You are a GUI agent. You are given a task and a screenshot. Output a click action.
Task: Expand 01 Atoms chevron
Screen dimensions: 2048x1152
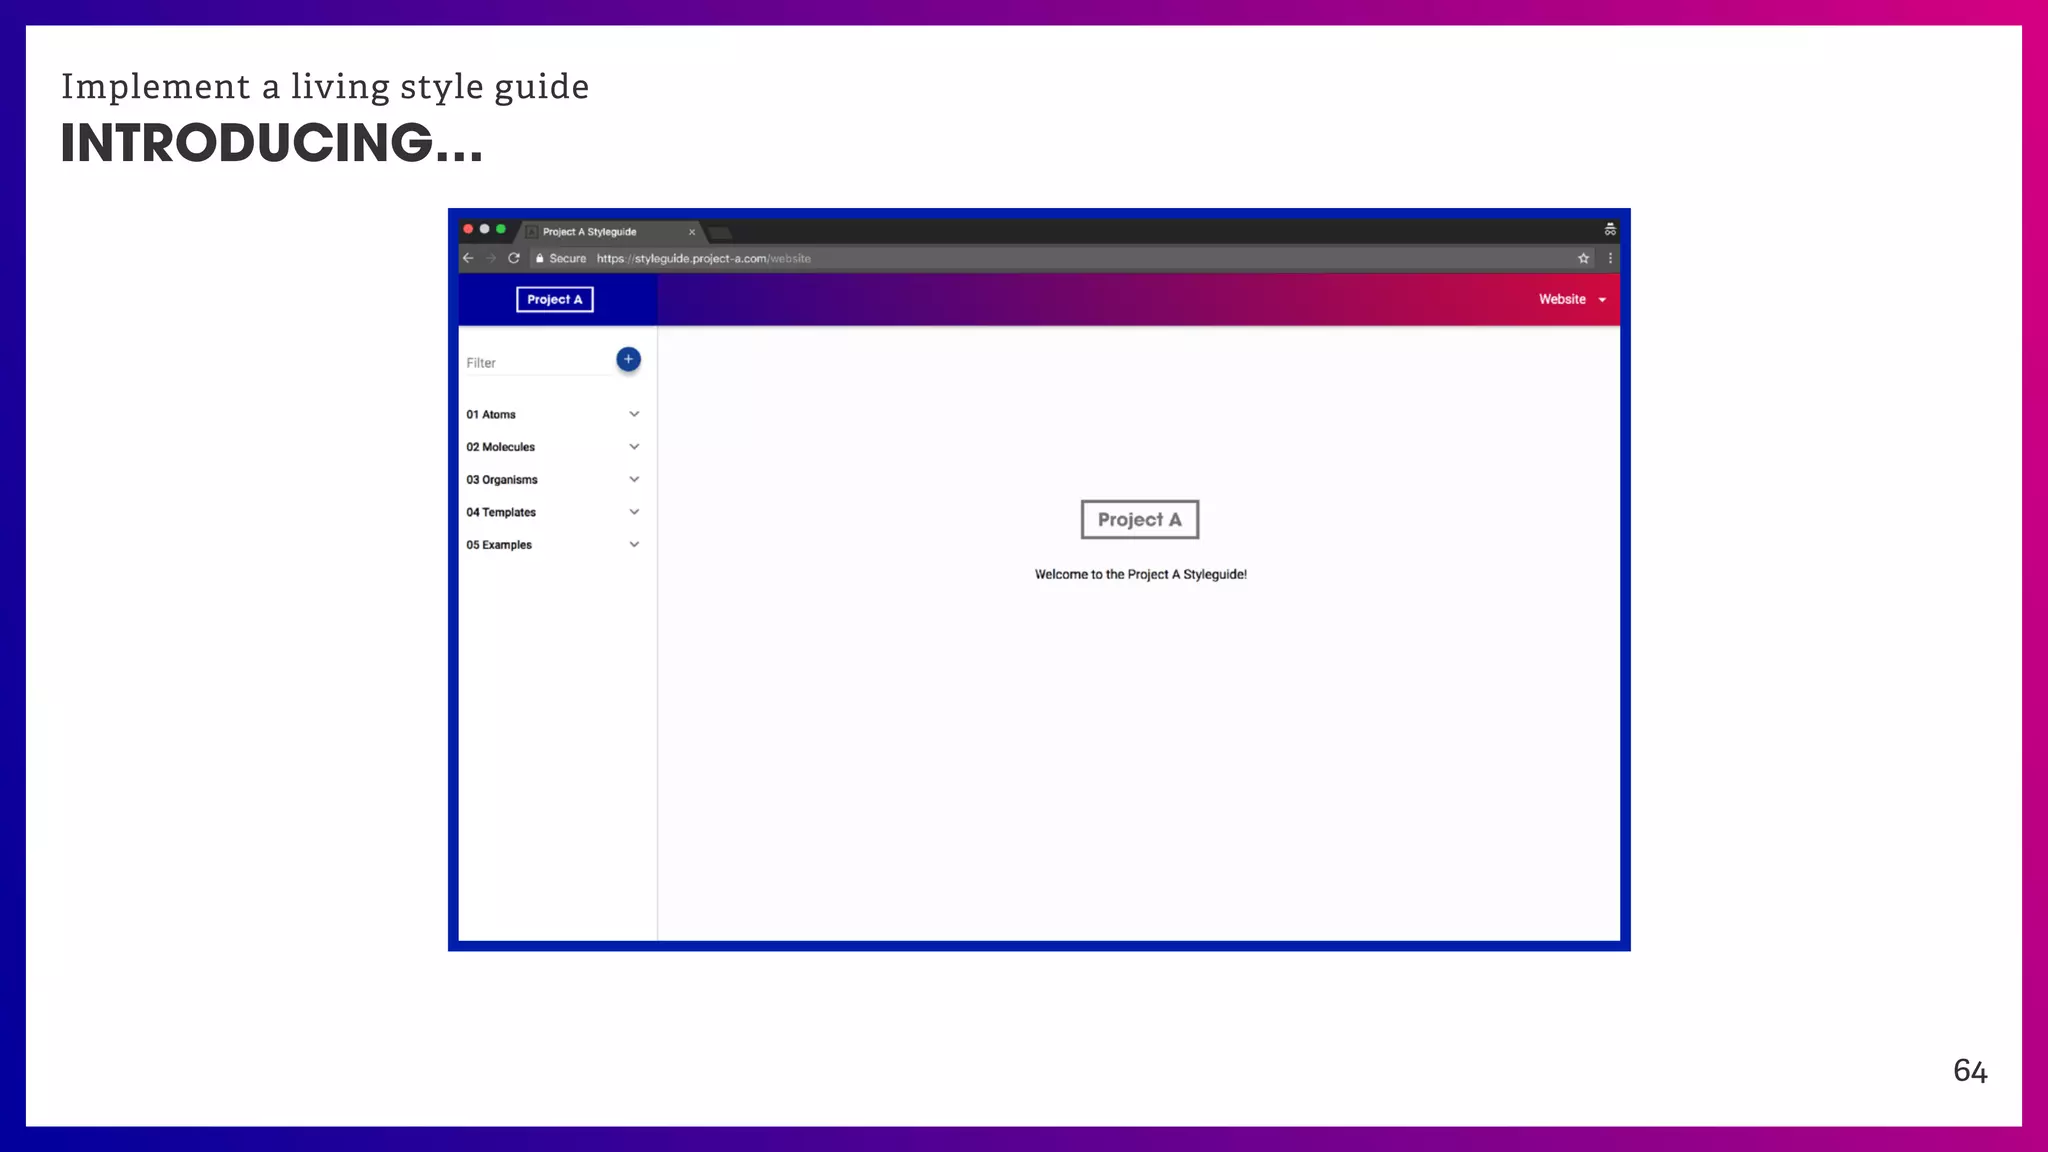(634, 414)
